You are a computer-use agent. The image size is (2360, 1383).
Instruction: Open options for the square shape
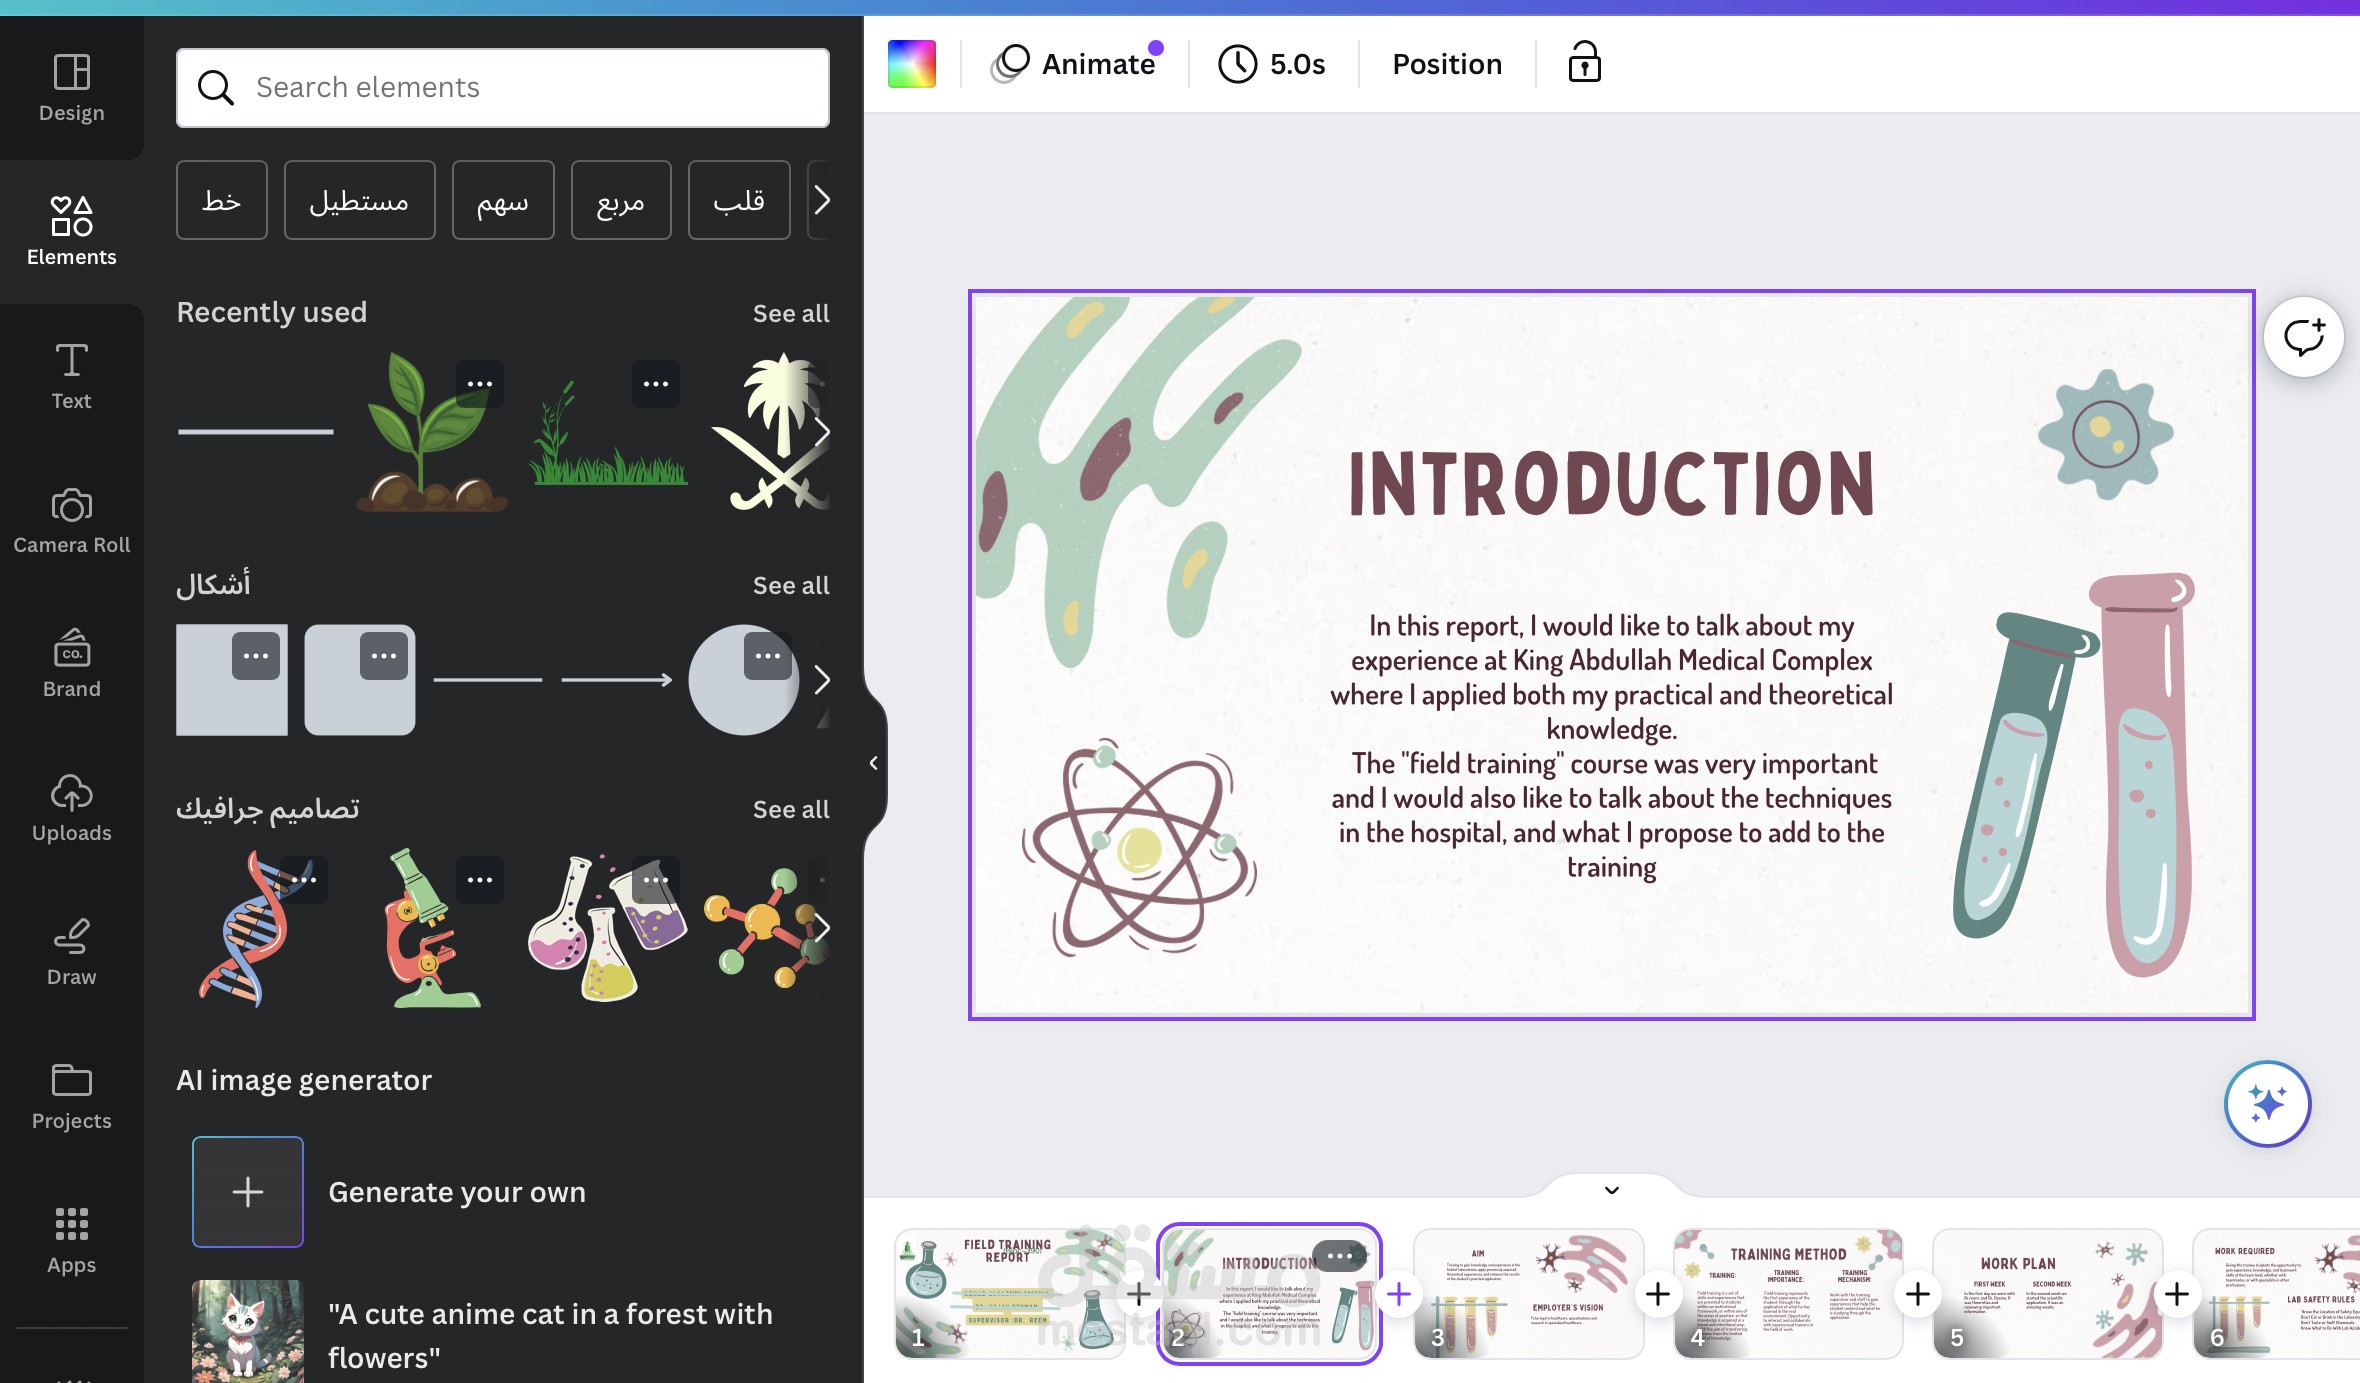coord(256,656)
